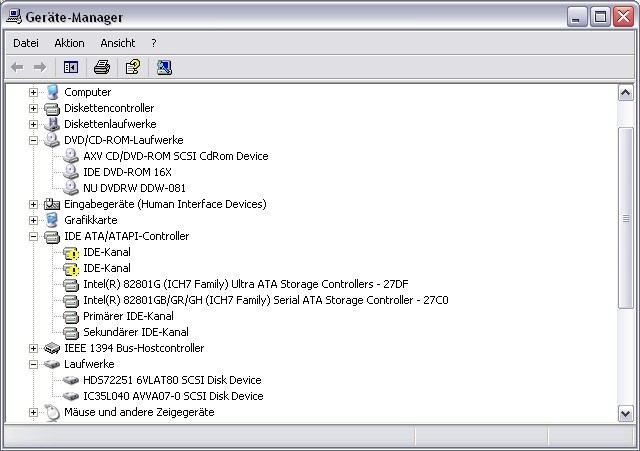Select Primärer IDE-Kanal entry
This screenshot has height=451, width=640.
point(128,316)
